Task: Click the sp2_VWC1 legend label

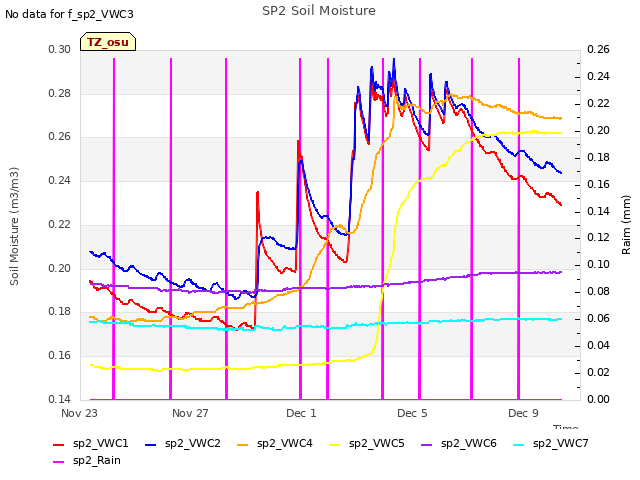Action: pos(100,443)
